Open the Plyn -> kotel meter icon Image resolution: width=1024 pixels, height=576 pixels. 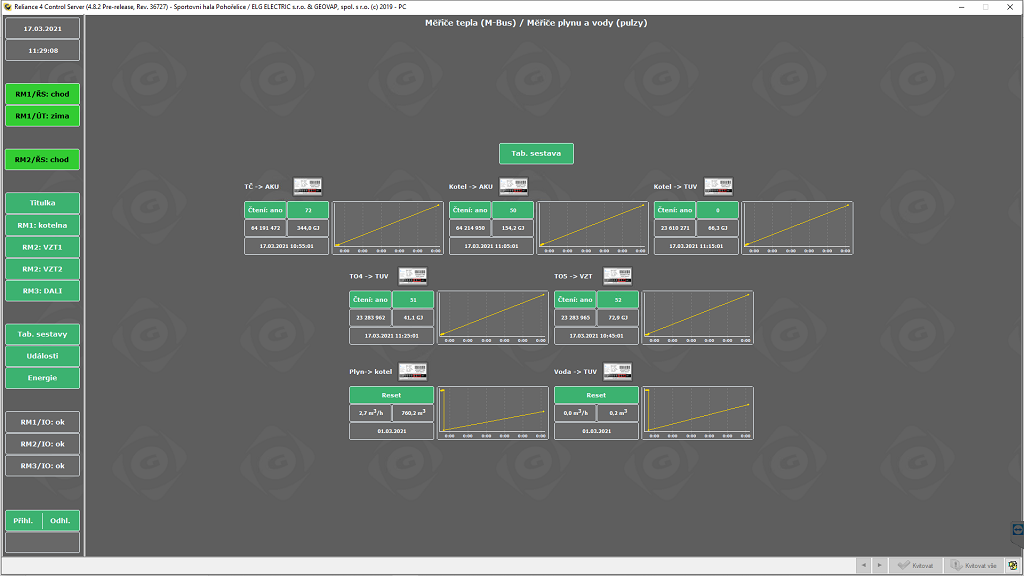point(412,371)
